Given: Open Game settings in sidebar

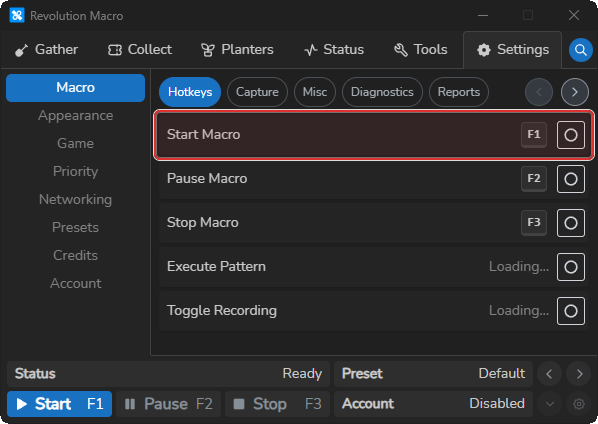Looking at the screenshot, I should pos(76,143).
